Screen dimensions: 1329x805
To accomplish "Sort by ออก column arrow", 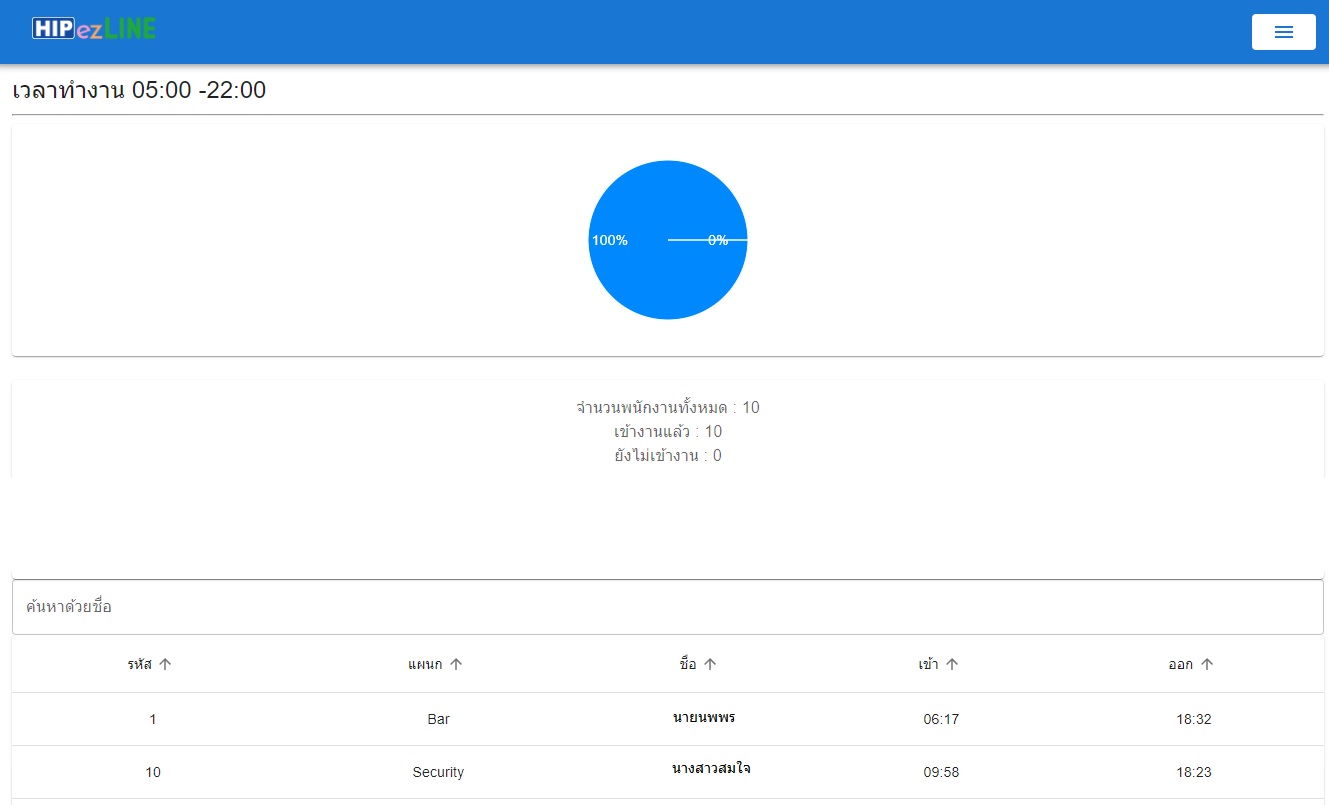I will click(1207, 664).
